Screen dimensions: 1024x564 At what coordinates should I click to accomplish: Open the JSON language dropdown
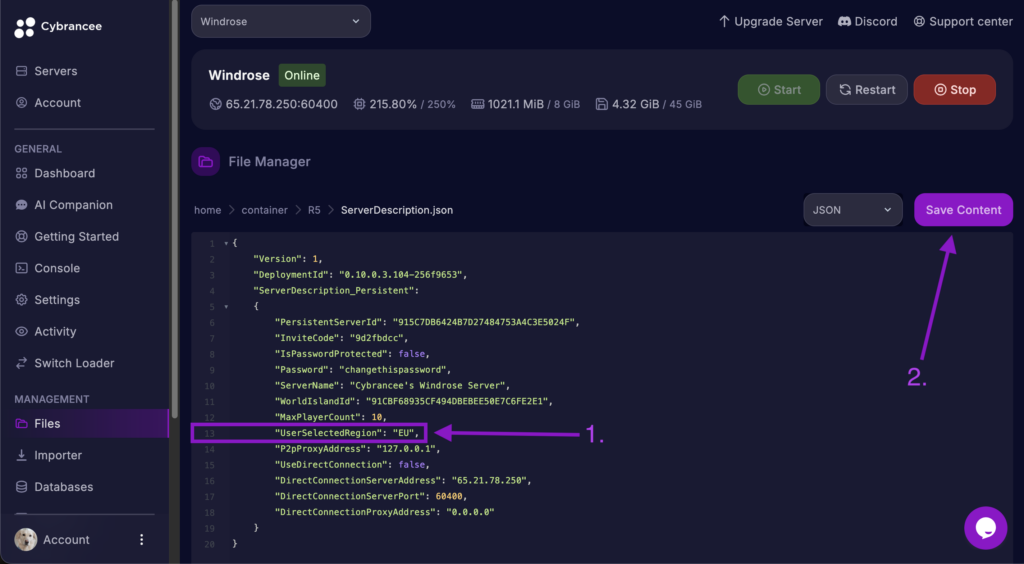pos(853,210)
